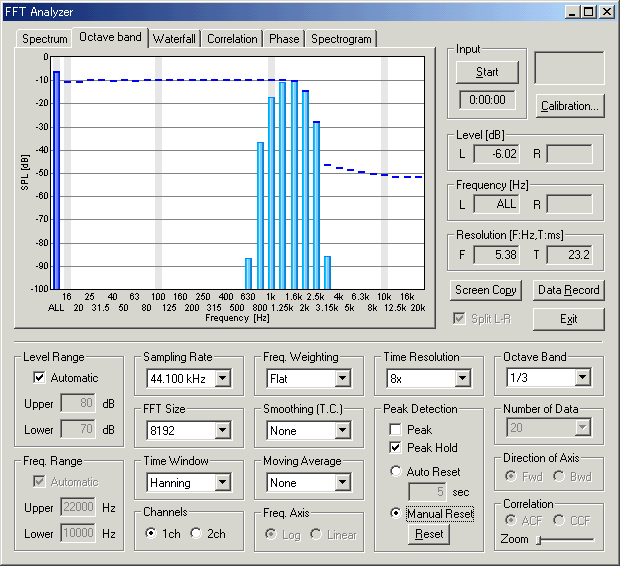Click the Level Range Upper dB field
The image size is (620, 566).
tap(78, 403)
